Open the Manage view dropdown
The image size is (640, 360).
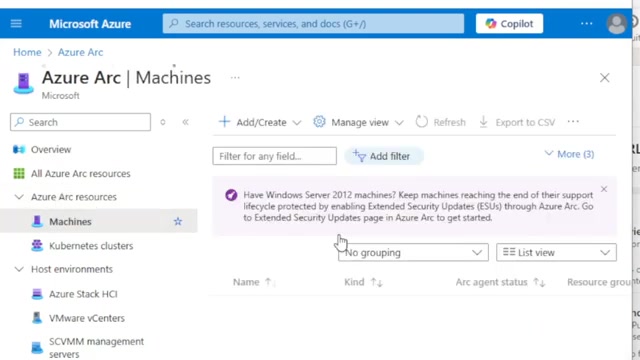pos(358,122)
